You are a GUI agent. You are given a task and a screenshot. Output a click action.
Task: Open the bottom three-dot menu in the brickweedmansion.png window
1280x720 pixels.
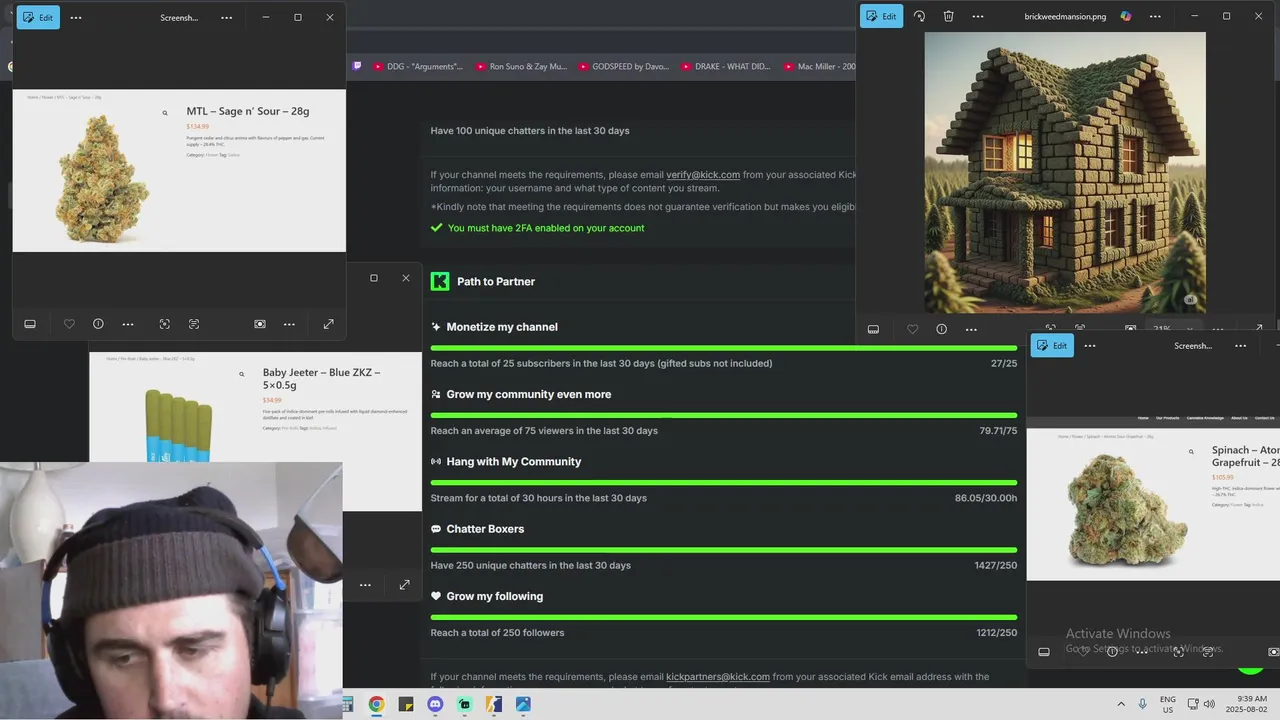(971, 329)
